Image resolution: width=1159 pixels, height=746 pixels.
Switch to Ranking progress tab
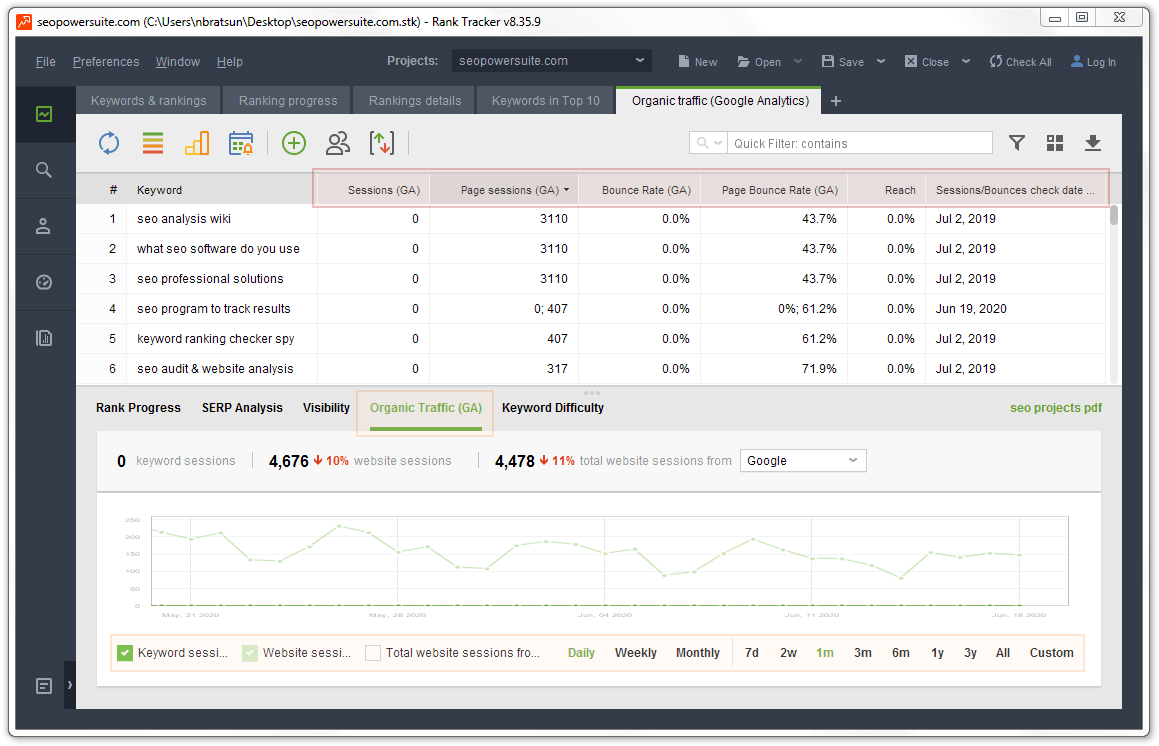click(x=288, y=101)
